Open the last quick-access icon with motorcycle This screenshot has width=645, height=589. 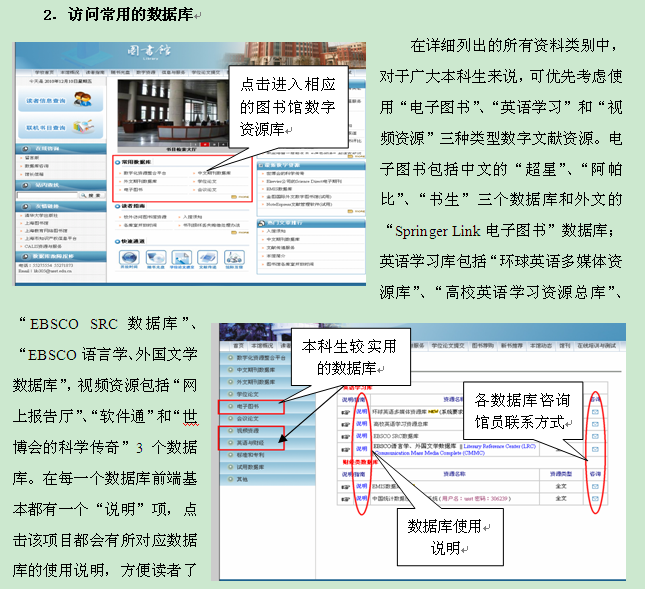(234, 257)
